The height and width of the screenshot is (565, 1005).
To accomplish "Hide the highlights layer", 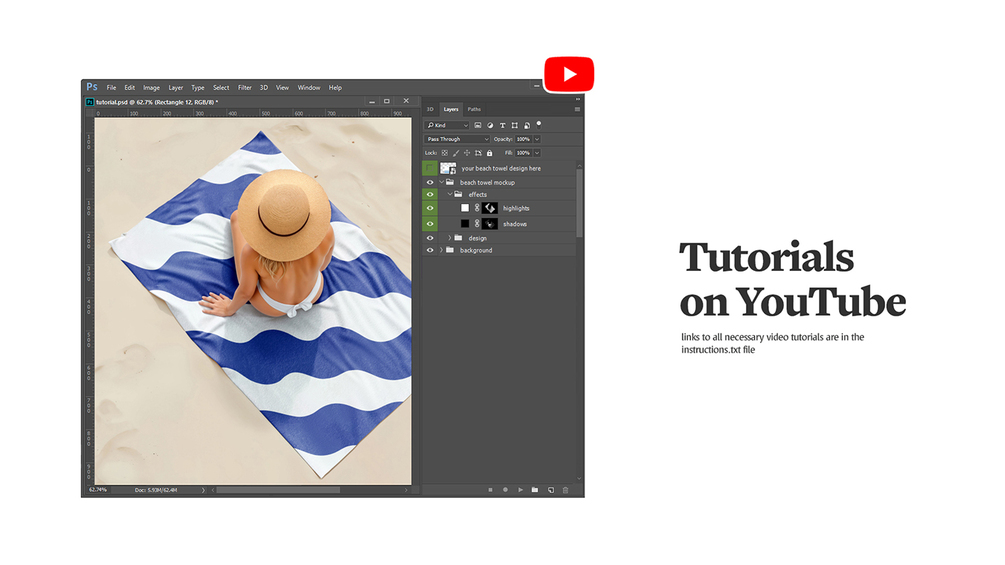I will (x=430, y=208).
